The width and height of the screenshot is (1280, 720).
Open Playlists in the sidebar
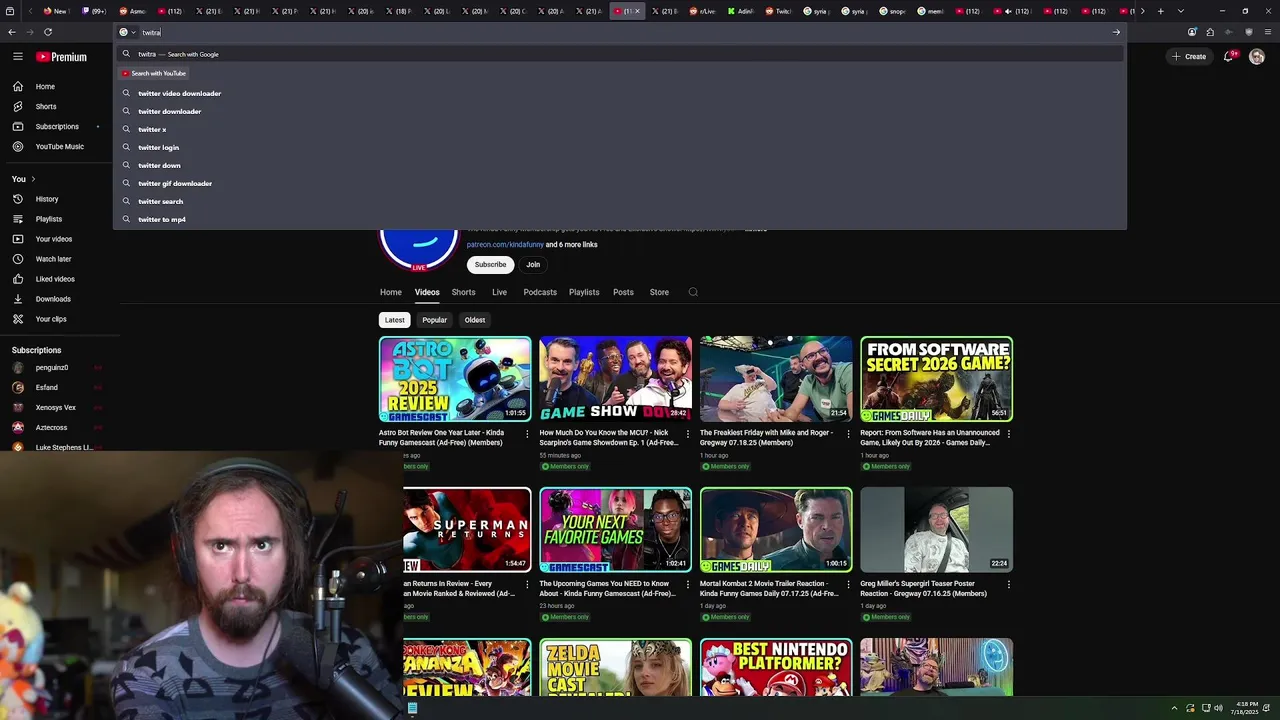pos(48,219)
